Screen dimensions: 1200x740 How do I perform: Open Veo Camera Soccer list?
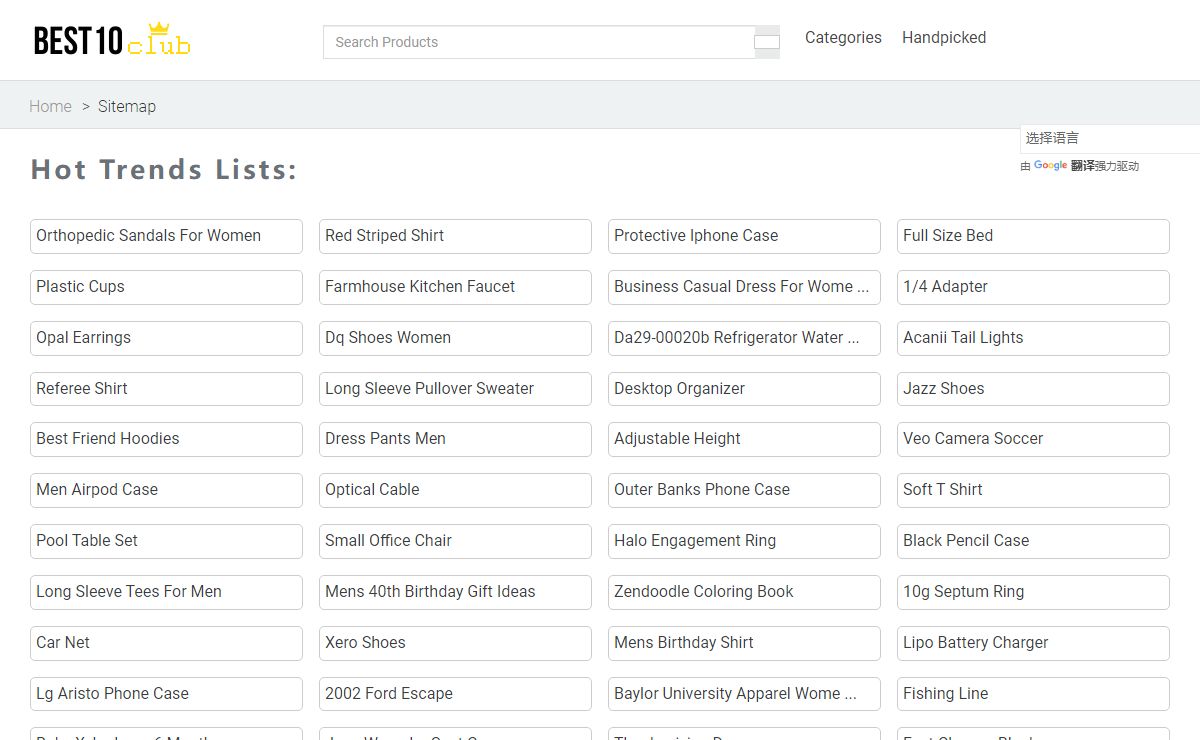click(1033, 439)
